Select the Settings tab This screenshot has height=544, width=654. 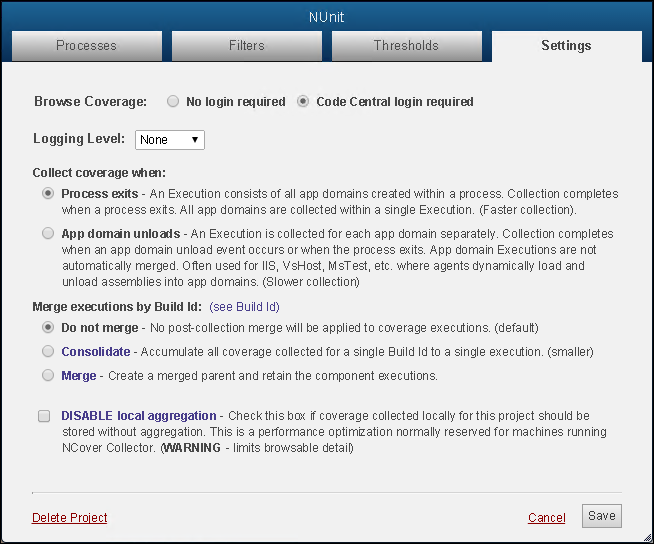pos(566,46)
